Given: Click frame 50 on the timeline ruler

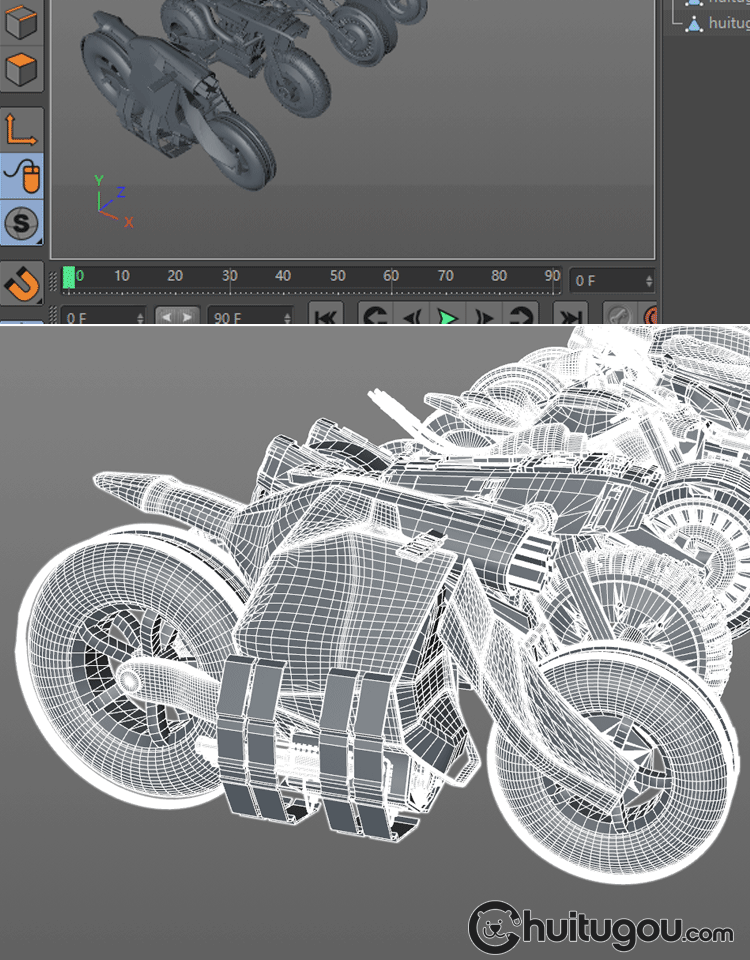Looking at the screenshot, I should tap(337, 277).
